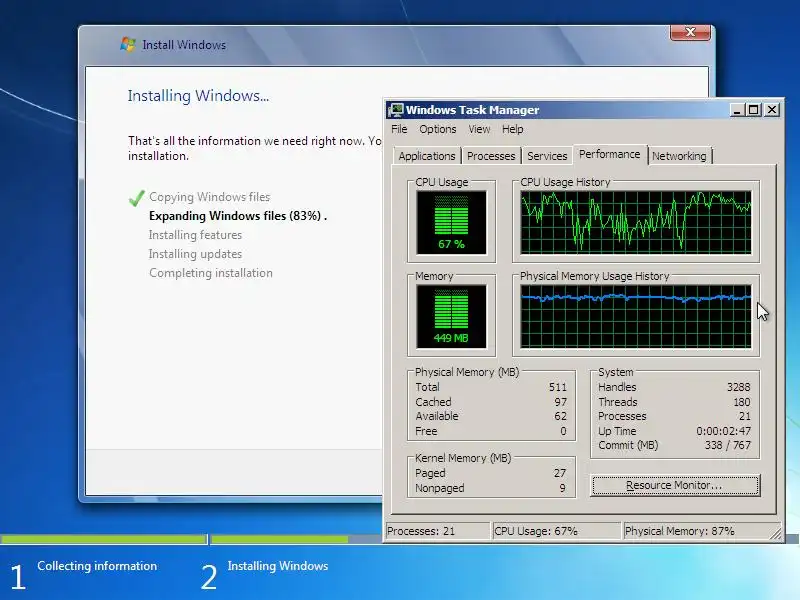Click the Up Time value 0:00:02:47
This screenshot has height=600, width=800.
pyautogui.click(x=723, y=431)
